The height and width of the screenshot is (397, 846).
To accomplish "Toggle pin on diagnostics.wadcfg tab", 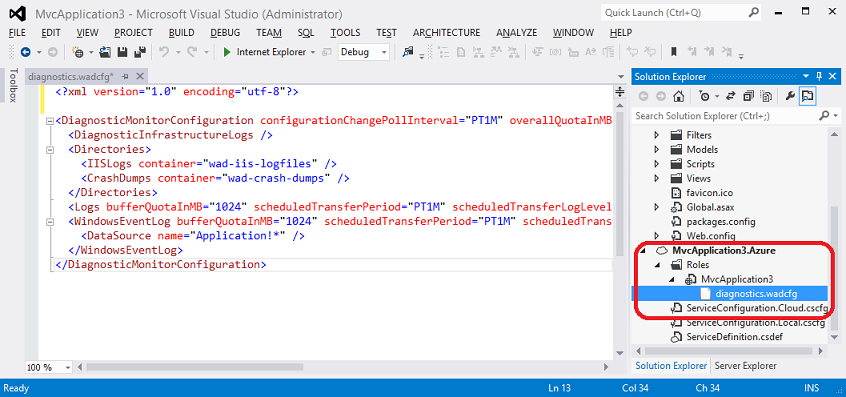I will [x=125, y=76].
